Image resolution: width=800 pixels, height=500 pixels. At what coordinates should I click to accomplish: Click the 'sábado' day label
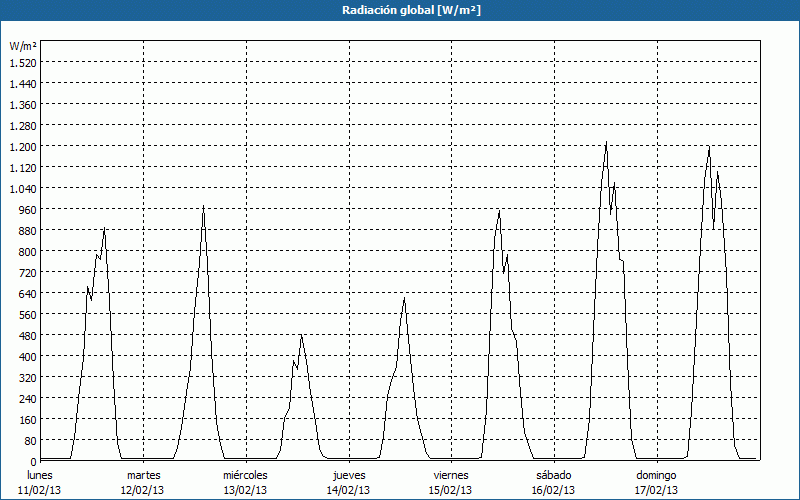(554, 475)
